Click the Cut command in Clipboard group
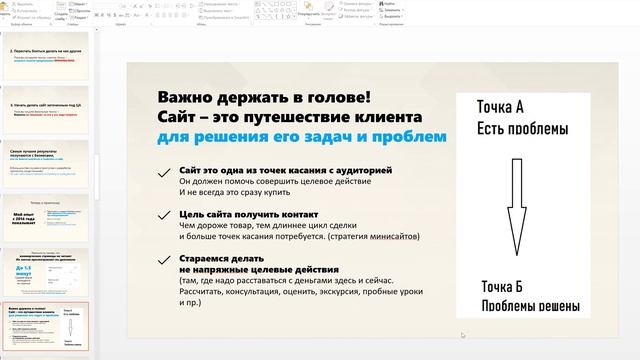The height and width of the screenshot is (360, 640). [23, 4]
